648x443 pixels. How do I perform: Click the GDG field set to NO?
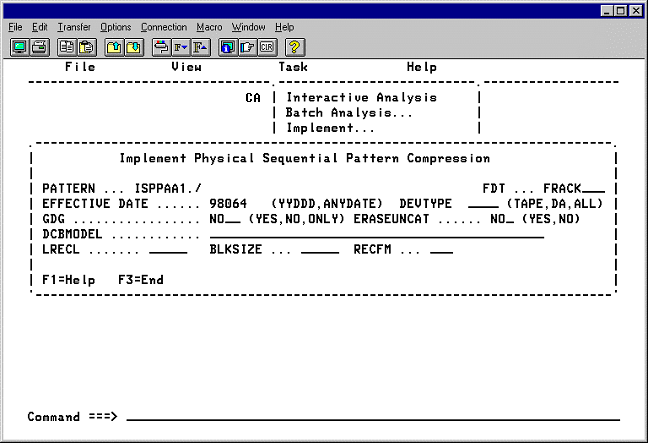pyautogui.click(x=225, y=219)
